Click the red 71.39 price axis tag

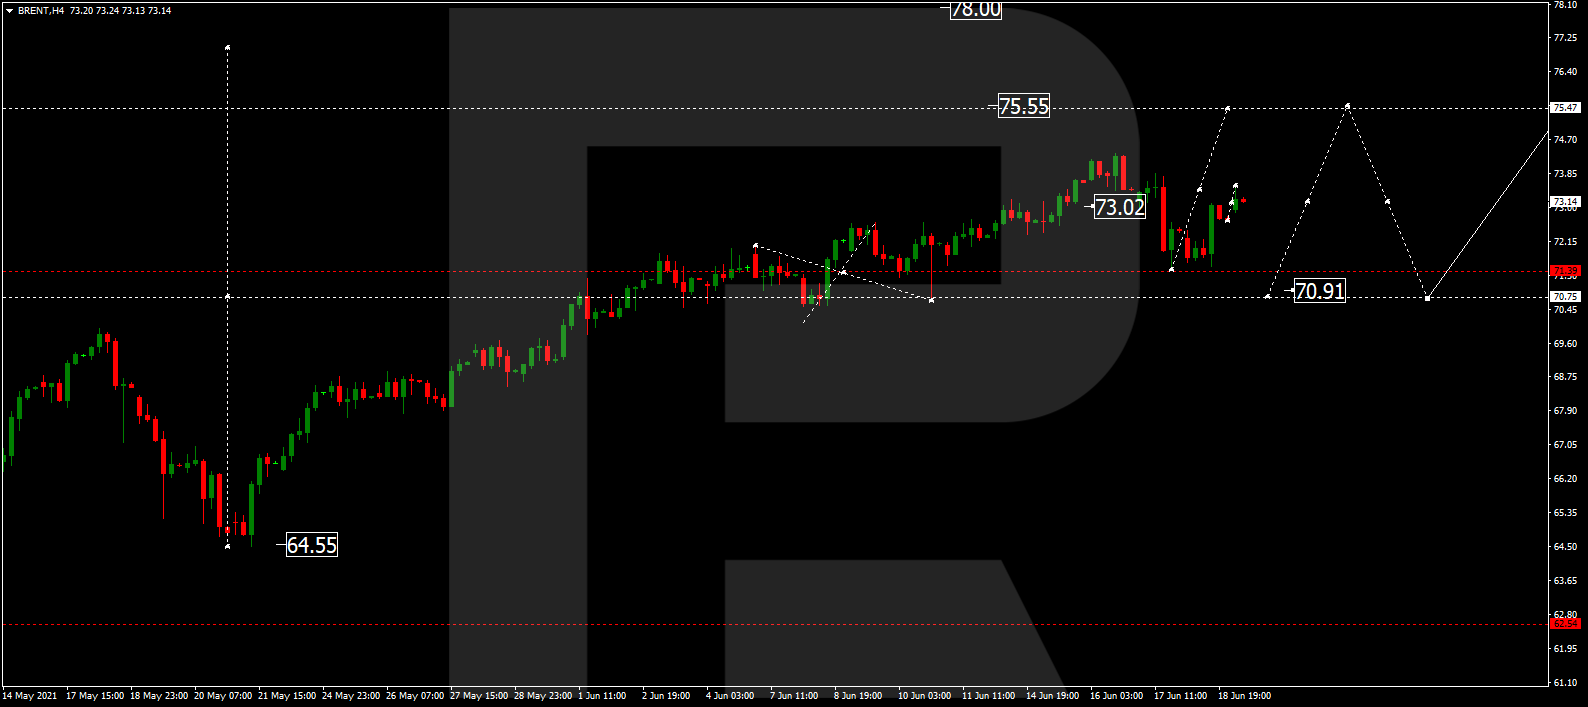coord(1565,271)
